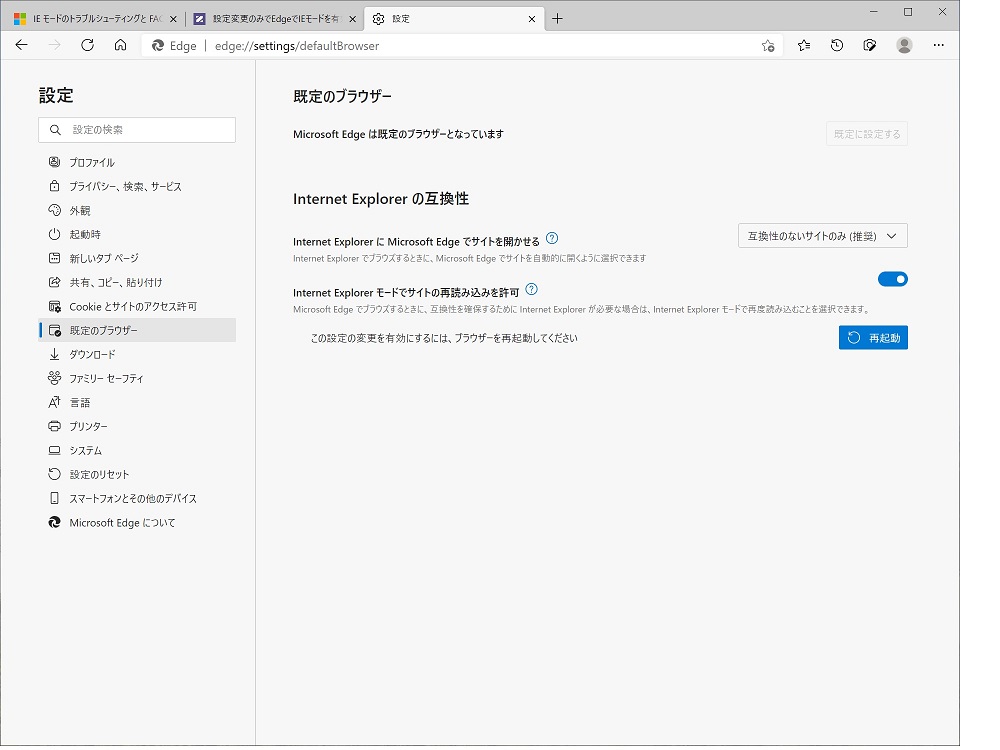
Task: Go back using the back arrow
Action: pos(22,45)
